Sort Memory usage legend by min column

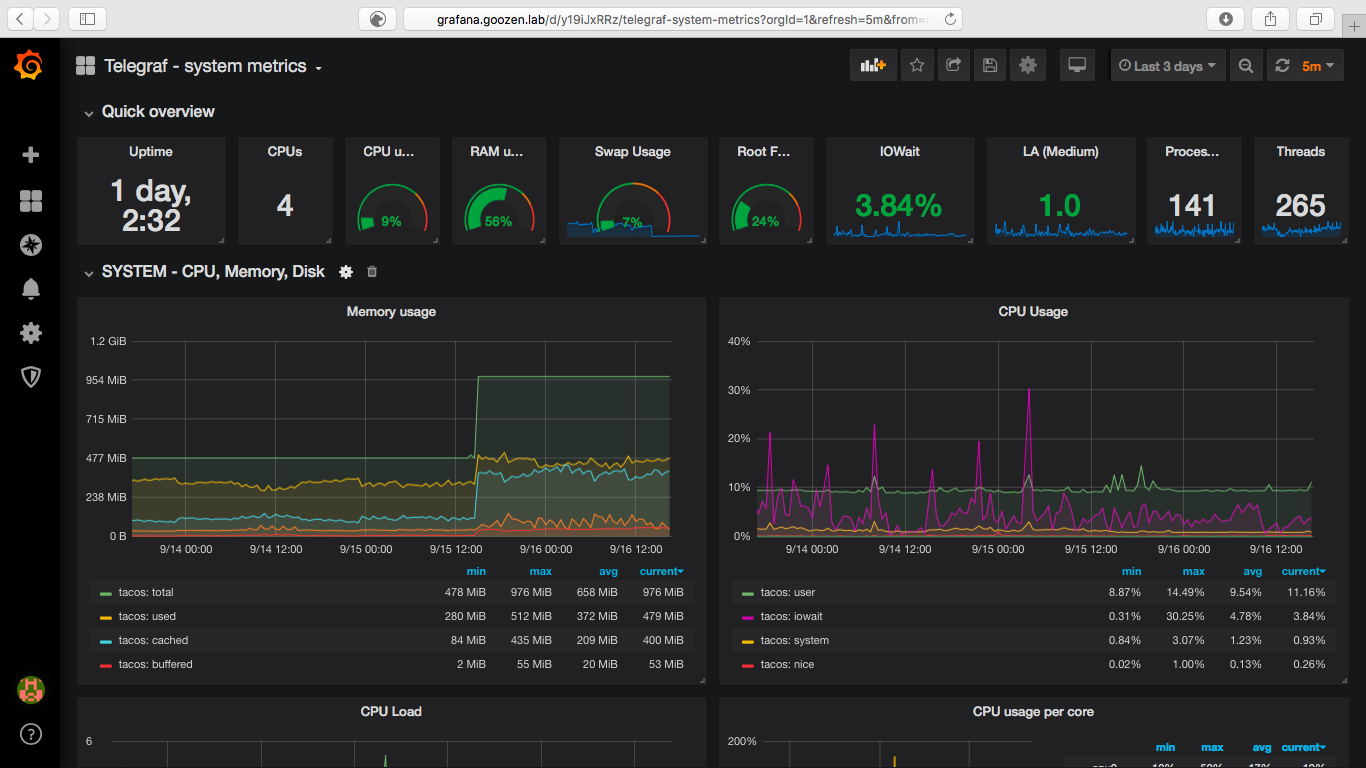pos(476,571)
